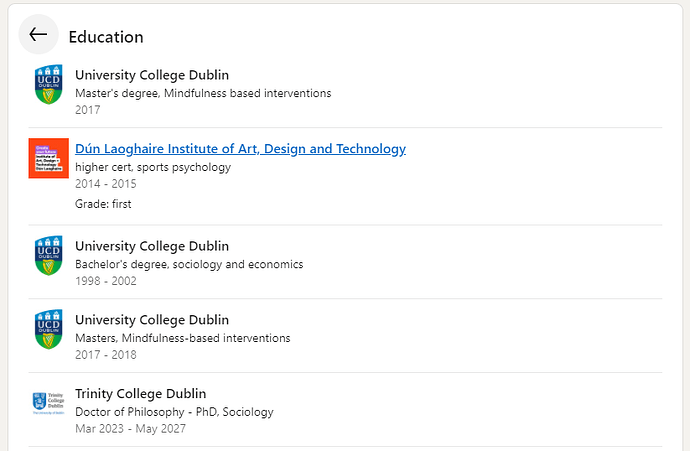Click the UCD crest for the Masters 2017 - 2018 entry
Image resolution: width=690 pixels, height=451 pixels.
(x=49, y=330)
